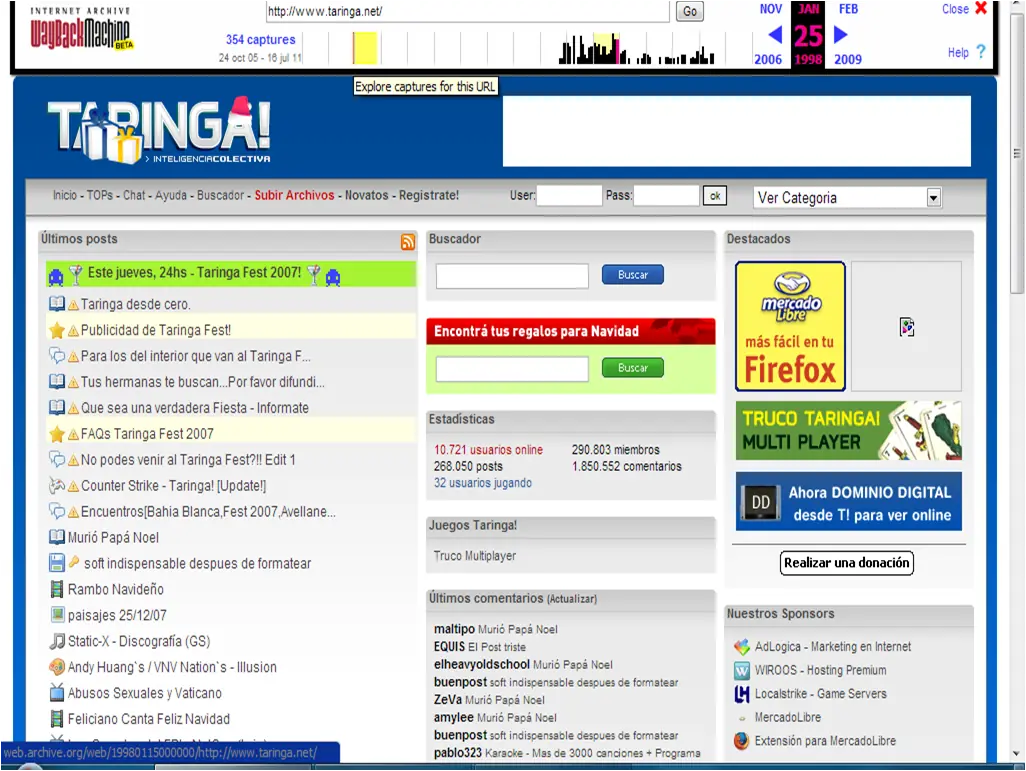1026x771 pixels.
Task: Focus the Wayback URL input field
Action: 468,11
